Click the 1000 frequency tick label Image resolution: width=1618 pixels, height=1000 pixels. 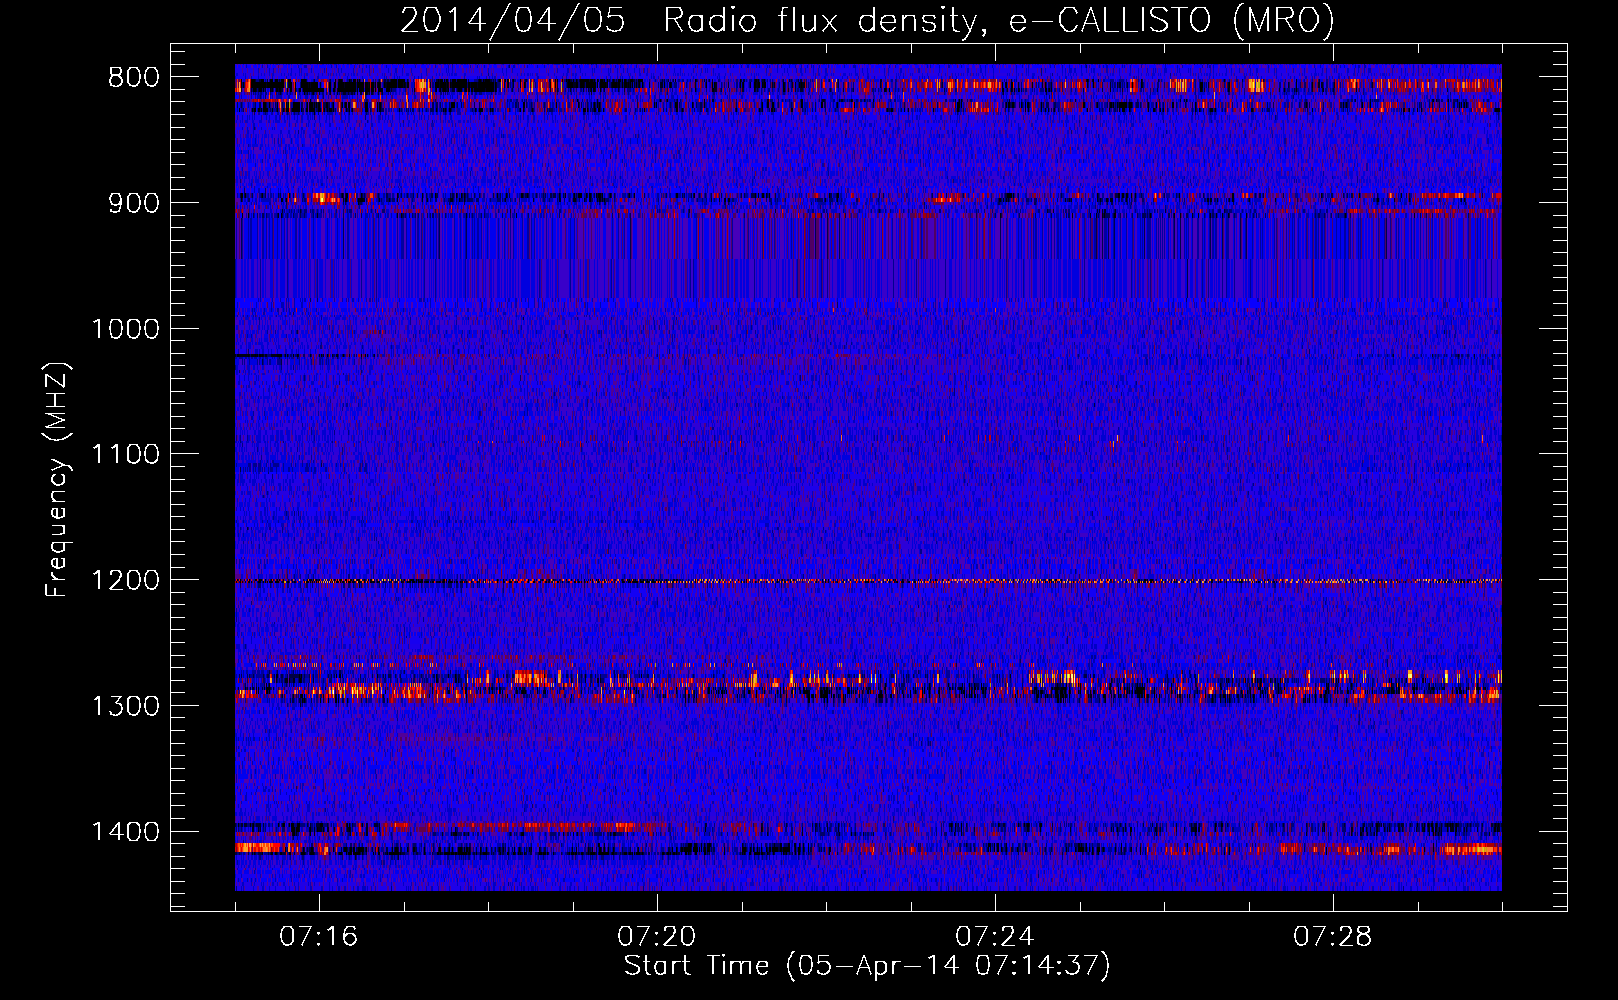[125, 329]
